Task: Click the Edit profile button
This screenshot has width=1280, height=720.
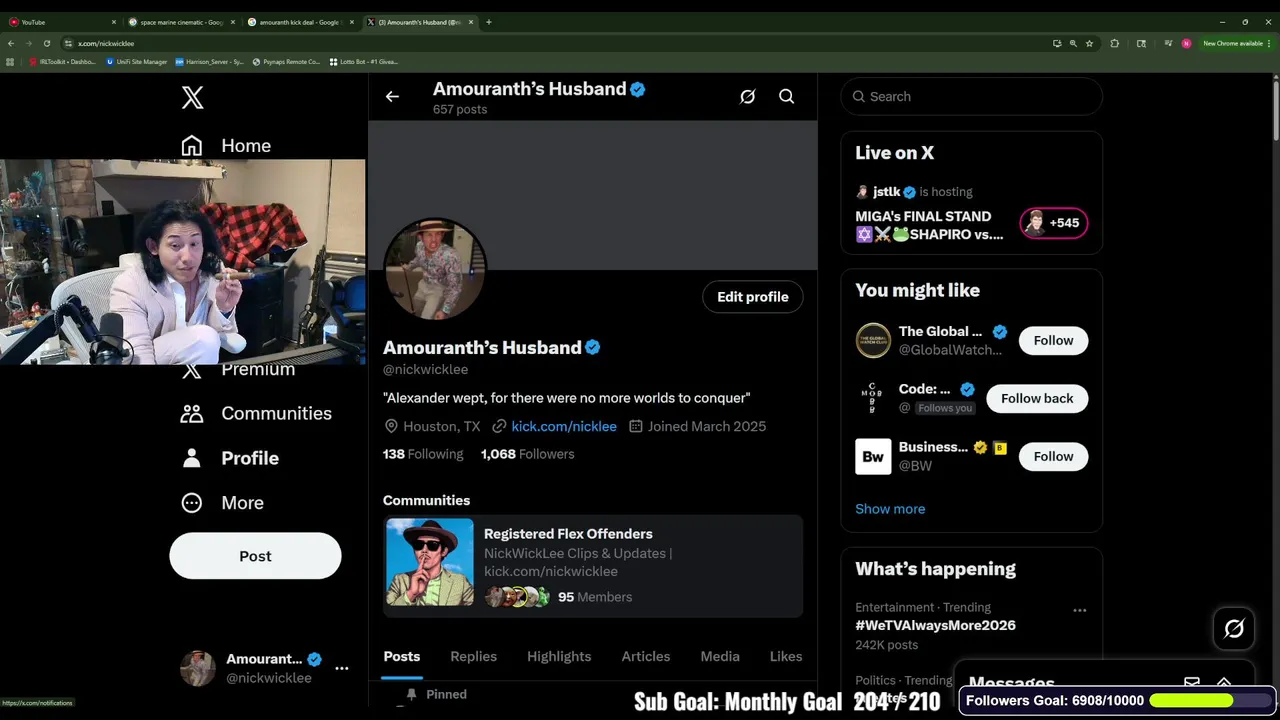Action: (x=753, y=297)
